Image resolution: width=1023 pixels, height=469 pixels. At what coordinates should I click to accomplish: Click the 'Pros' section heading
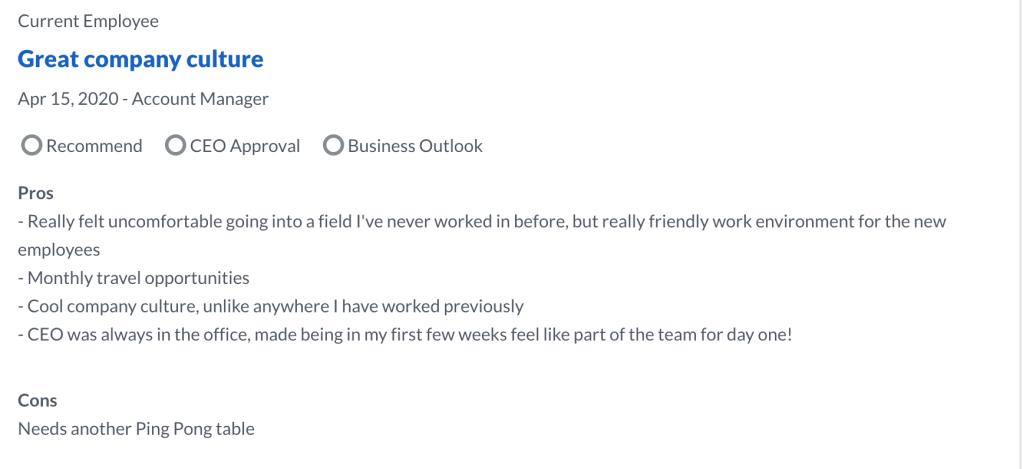(36, 193)
